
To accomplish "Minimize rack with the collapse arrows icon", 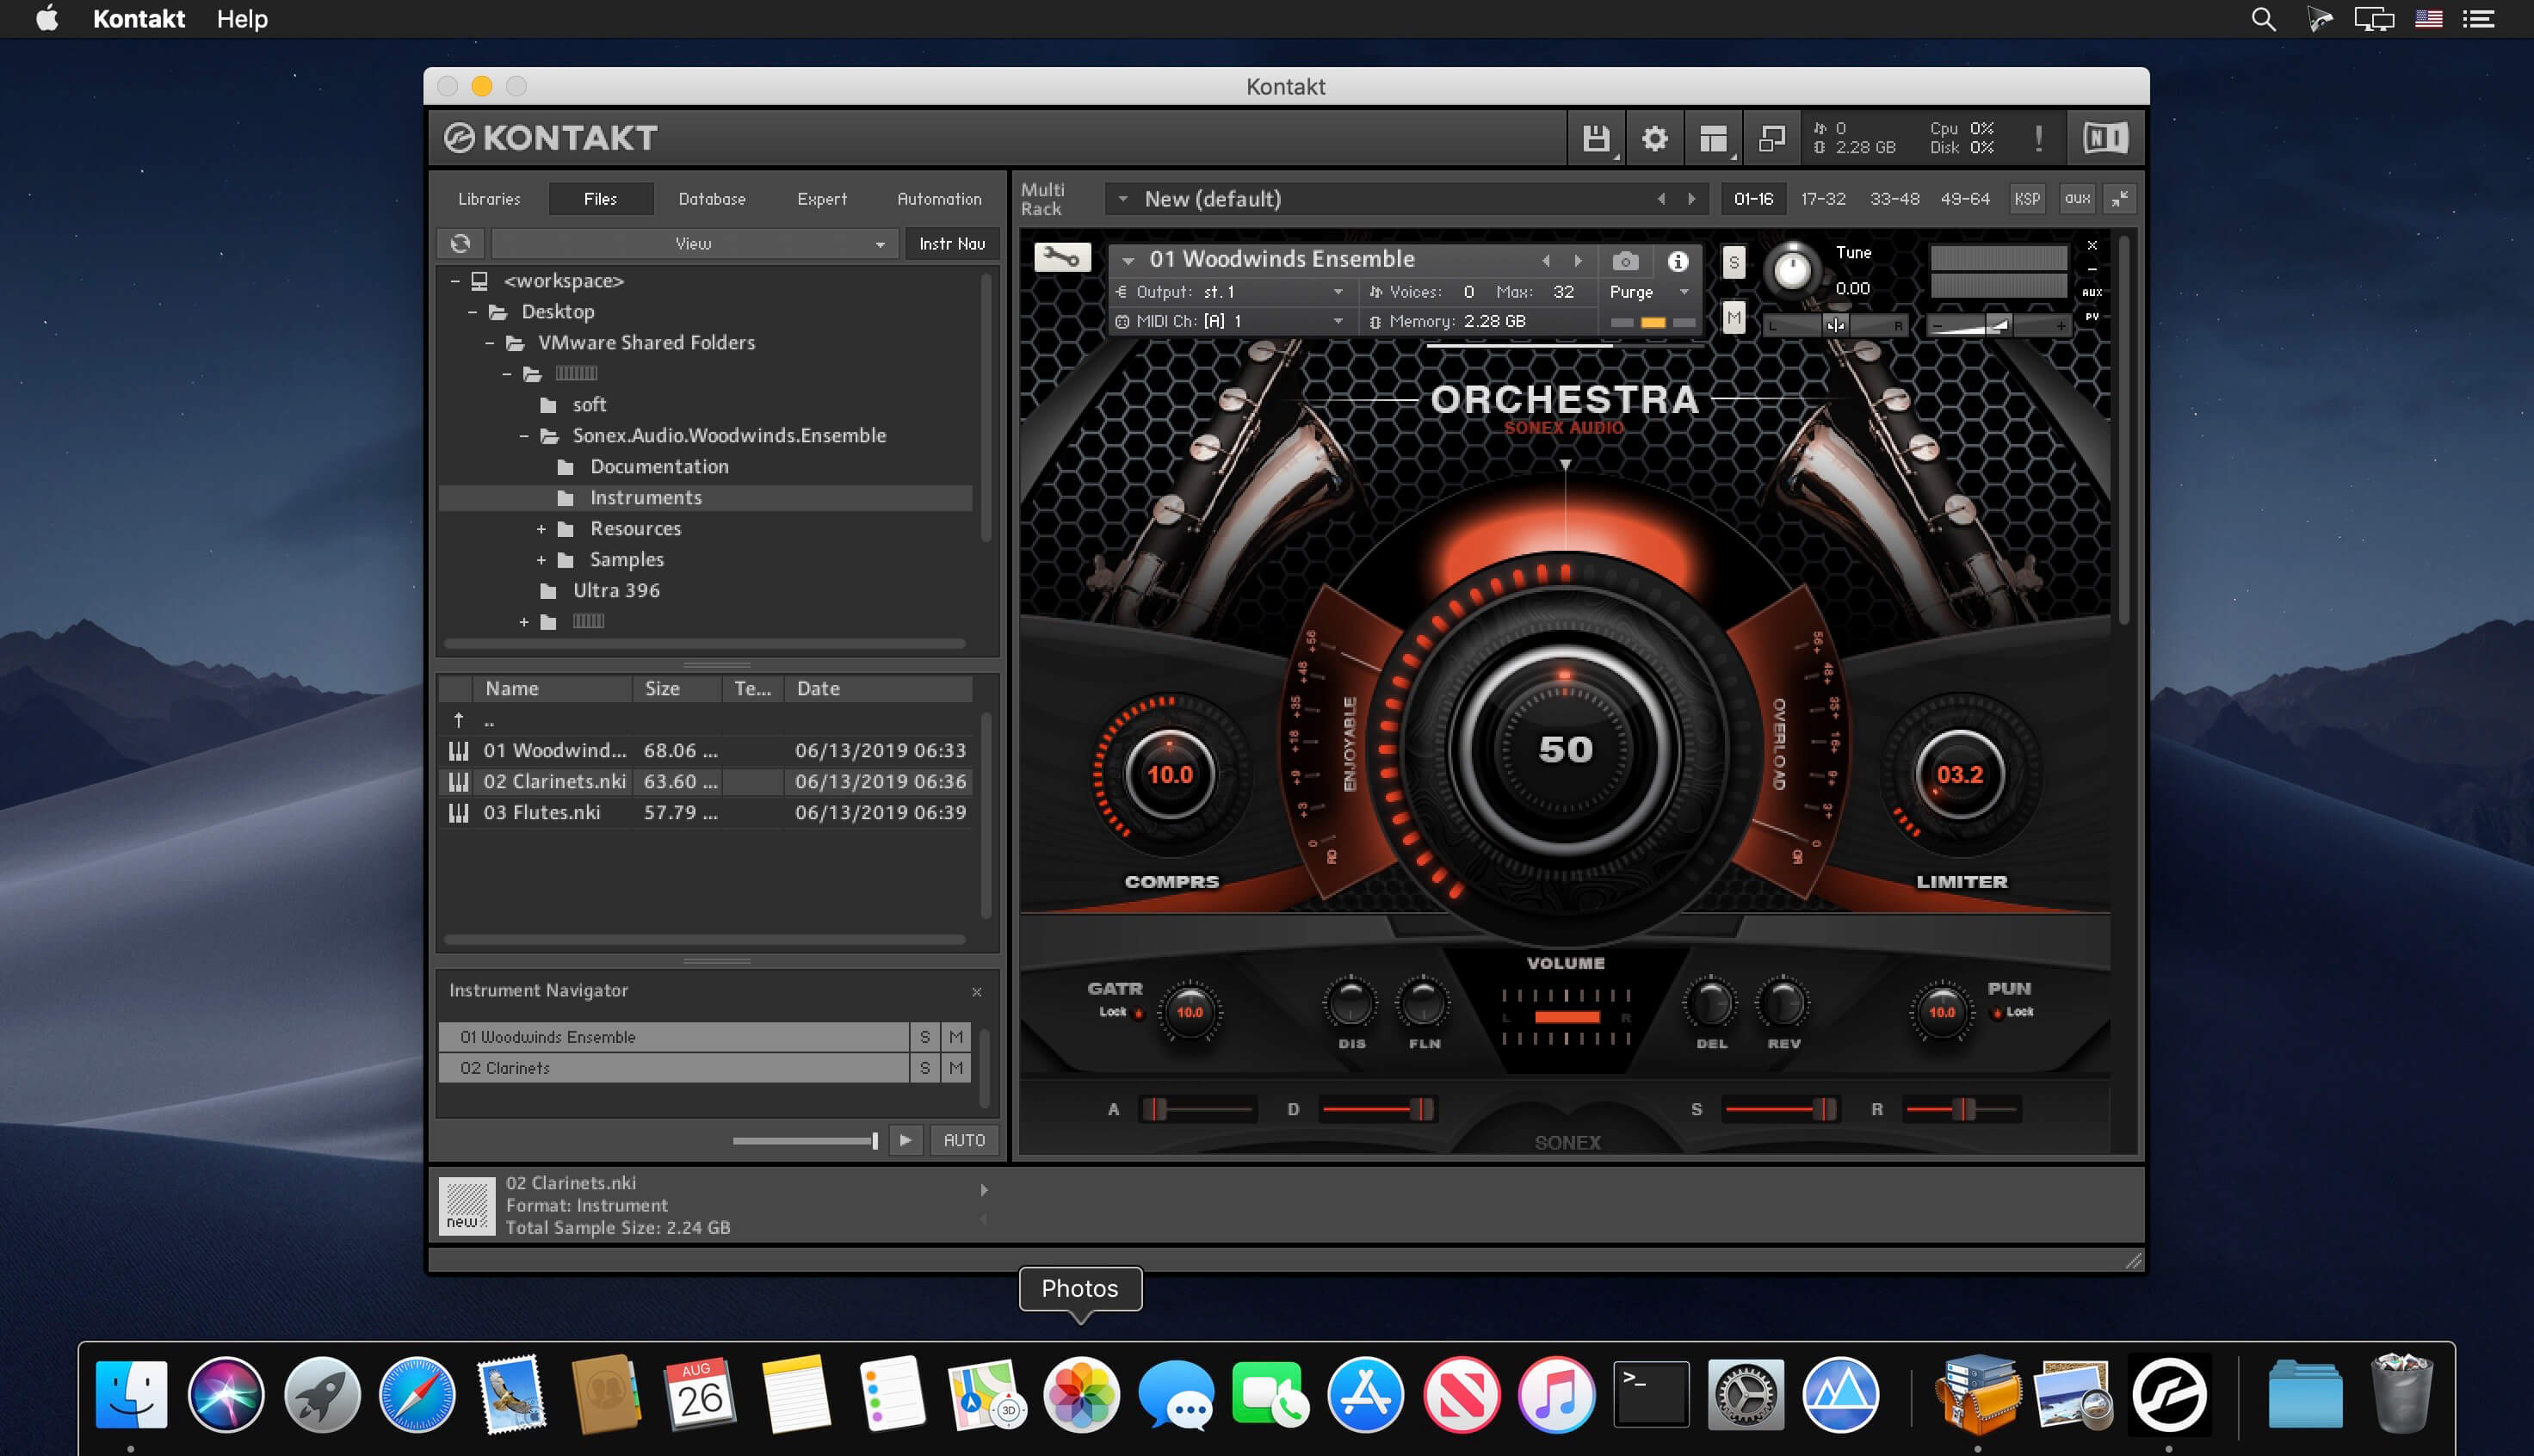I will pos(2119,199).
